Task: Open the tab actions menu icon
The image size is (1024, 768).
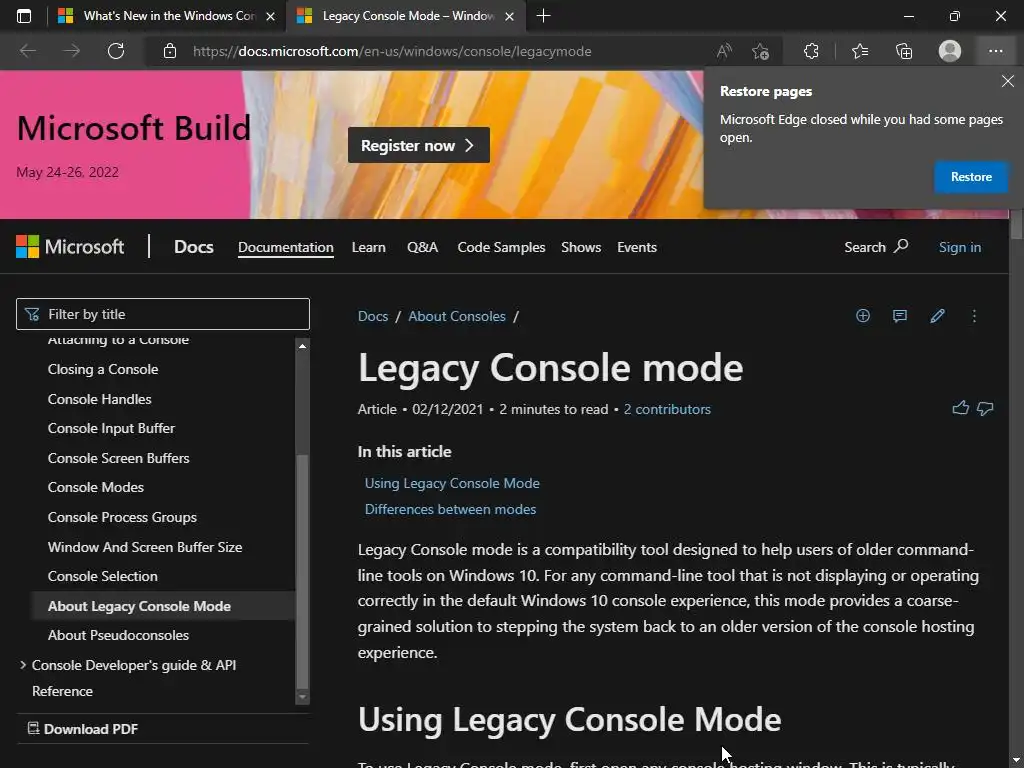Action: pos(24,16)
